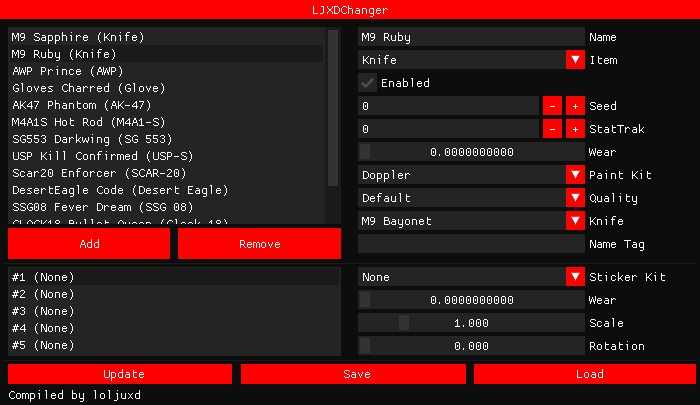Image resolution: width=700 pixels, height=405 pixels.
Task: Select M9 Sapphire (Knife) entry
Action: (x=166, y=37)
